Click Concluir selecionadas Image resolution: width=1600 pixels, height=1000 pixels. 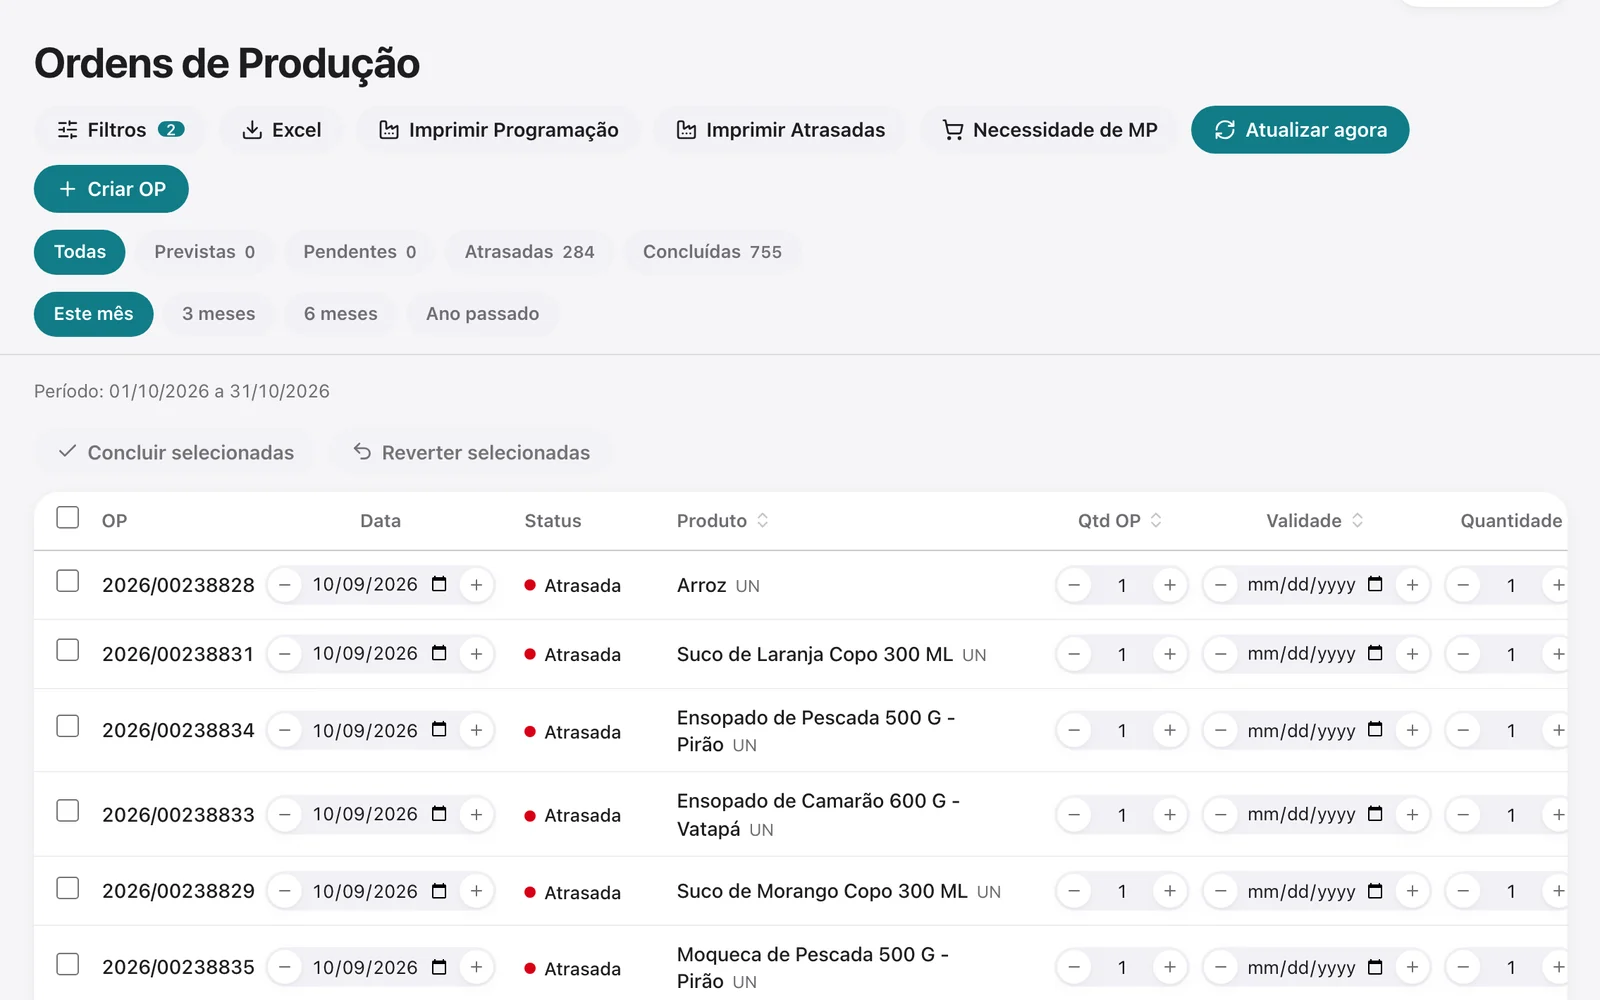tap(175, 452)
